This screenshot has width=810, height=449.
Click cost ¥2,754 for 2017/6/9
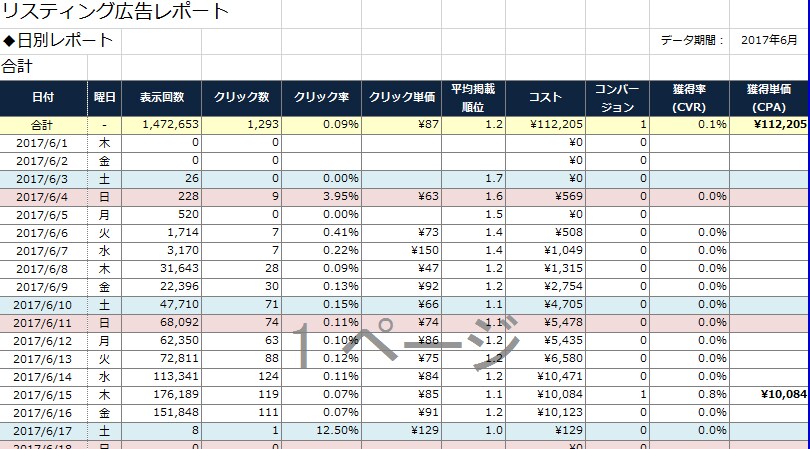(x=545, y=287)
